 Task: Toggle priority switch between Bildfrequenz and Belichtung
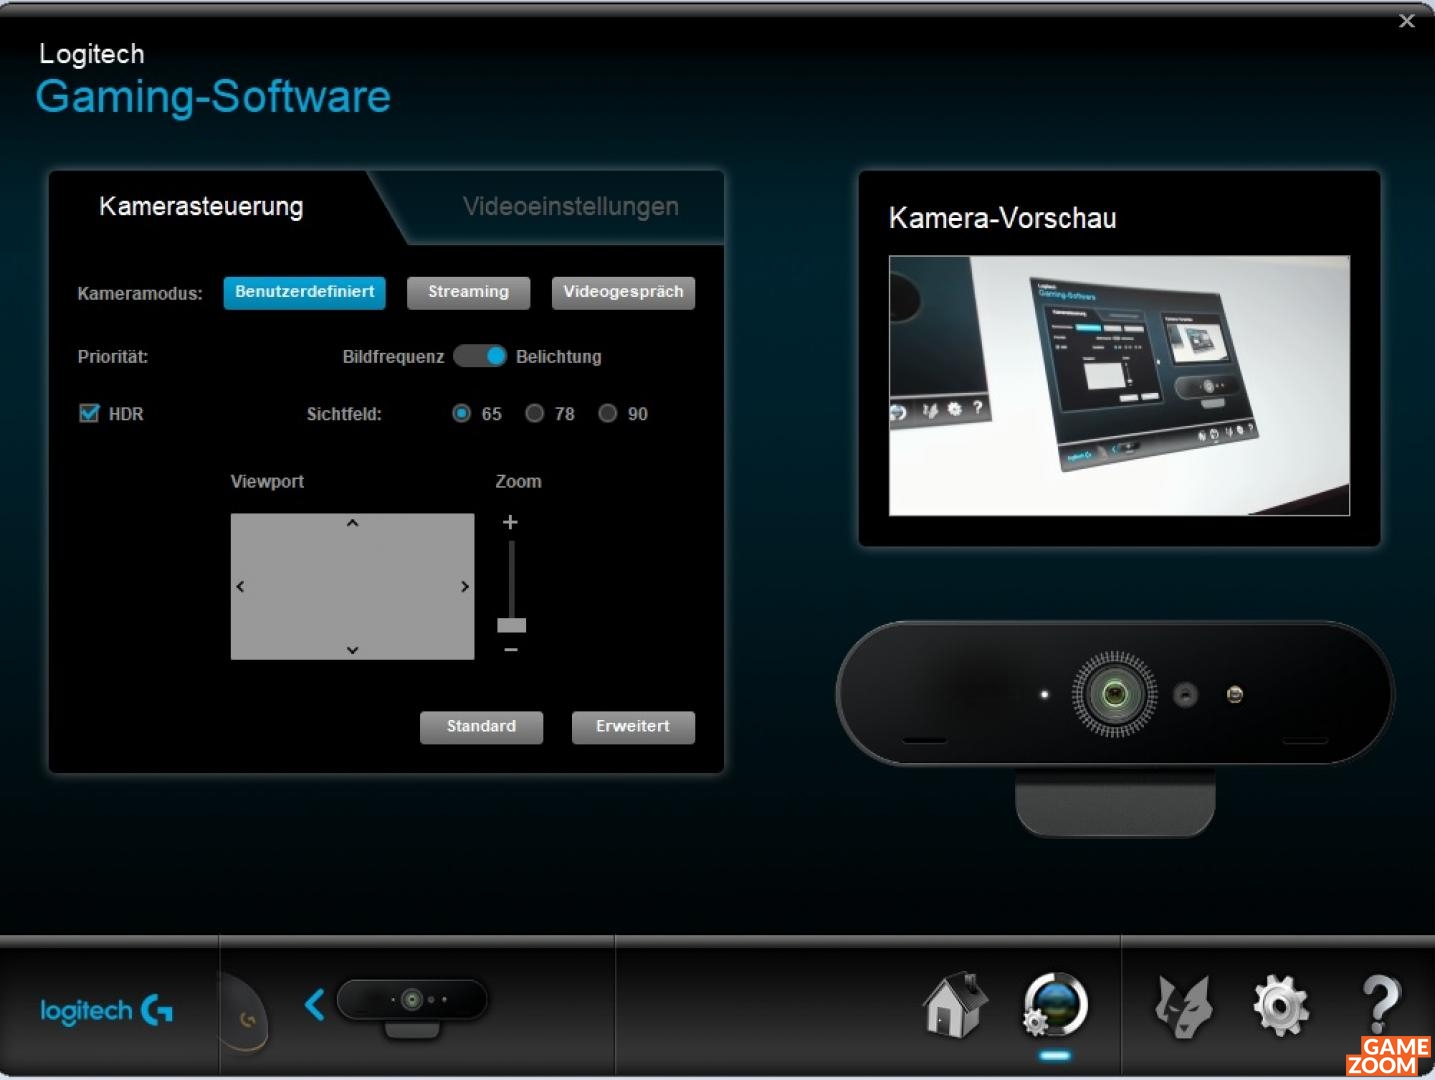click(x=480, y=356)
